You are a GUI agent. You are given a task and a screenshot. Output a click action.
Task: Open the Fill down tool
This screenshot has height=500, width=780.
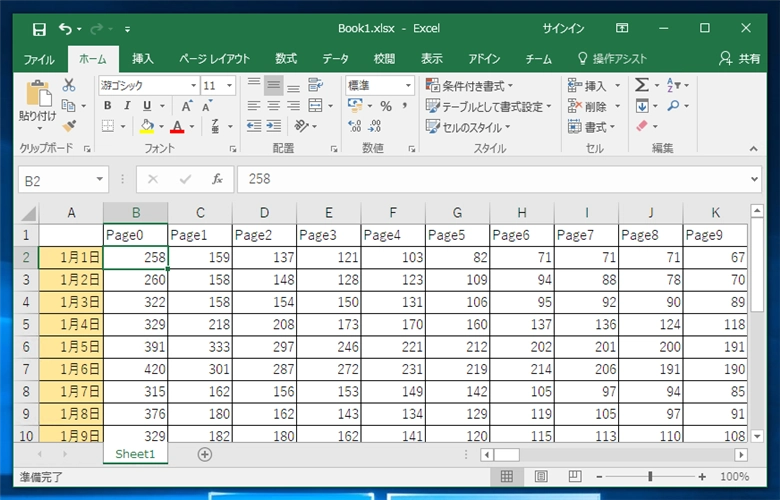[642, 105]
